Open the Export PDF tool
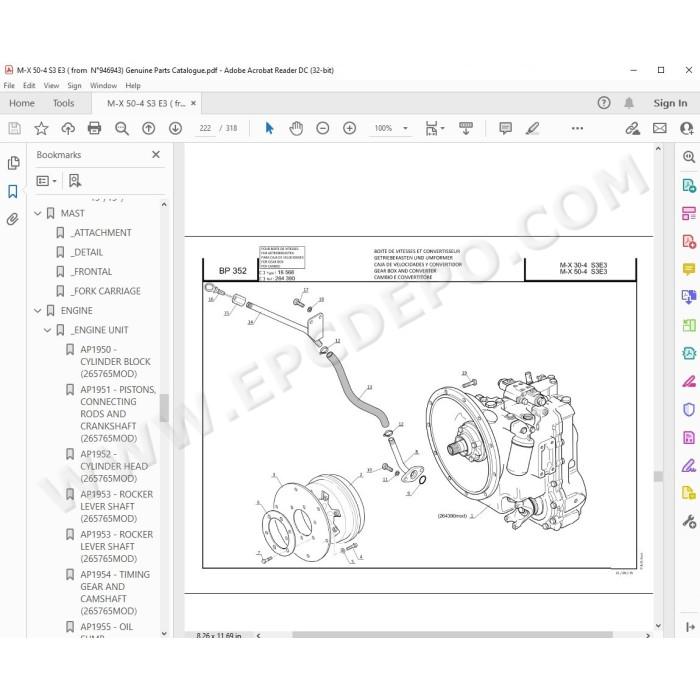This screenshot has width=700, height=700. (689, 185)
